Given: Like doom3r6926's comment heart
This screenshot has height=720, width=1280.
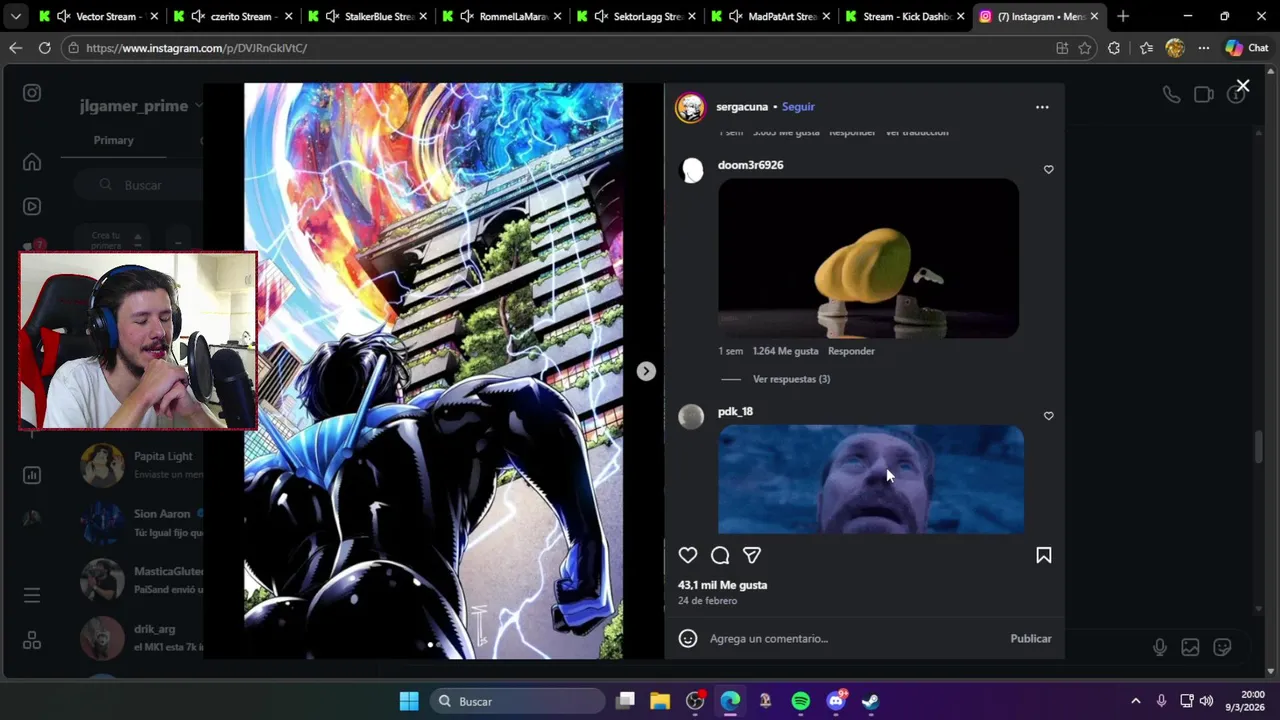Looking at the screenshot, I should (x=1049, y=169).
